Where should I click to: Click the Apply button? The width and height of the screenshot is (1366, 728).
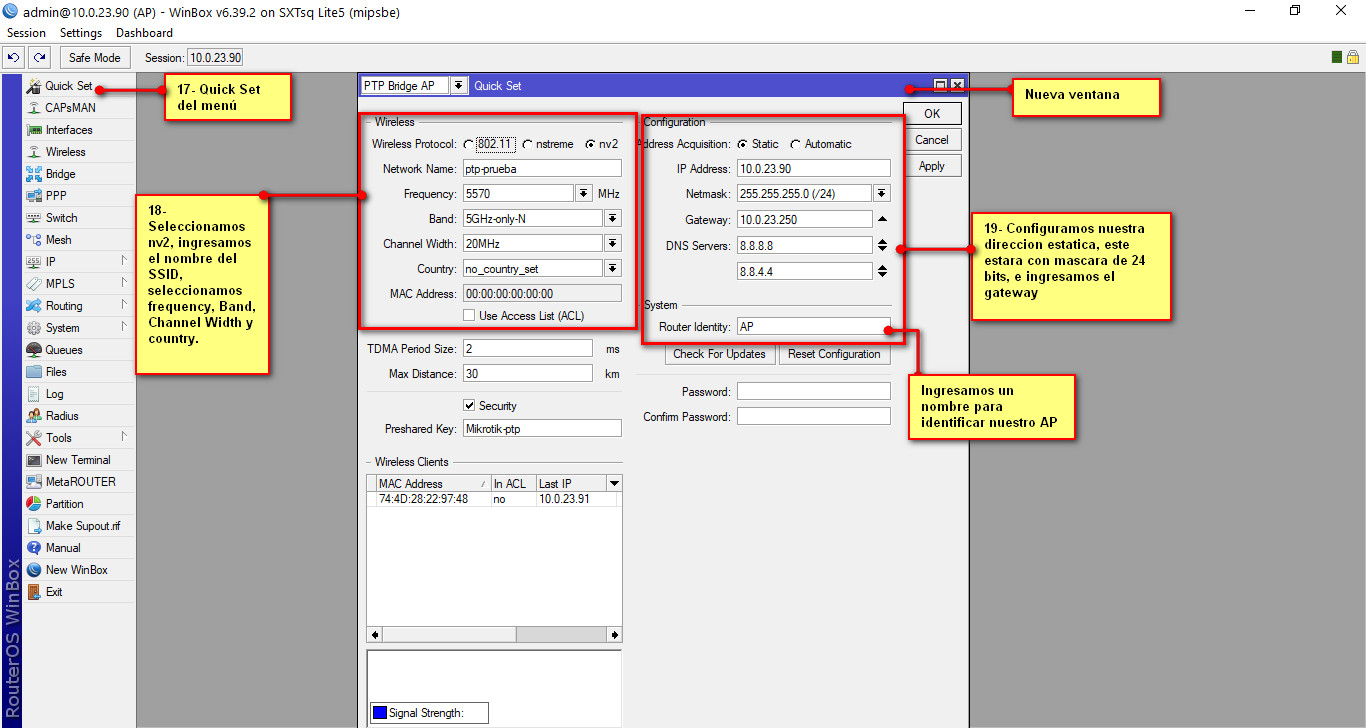[x=931, y=166]
